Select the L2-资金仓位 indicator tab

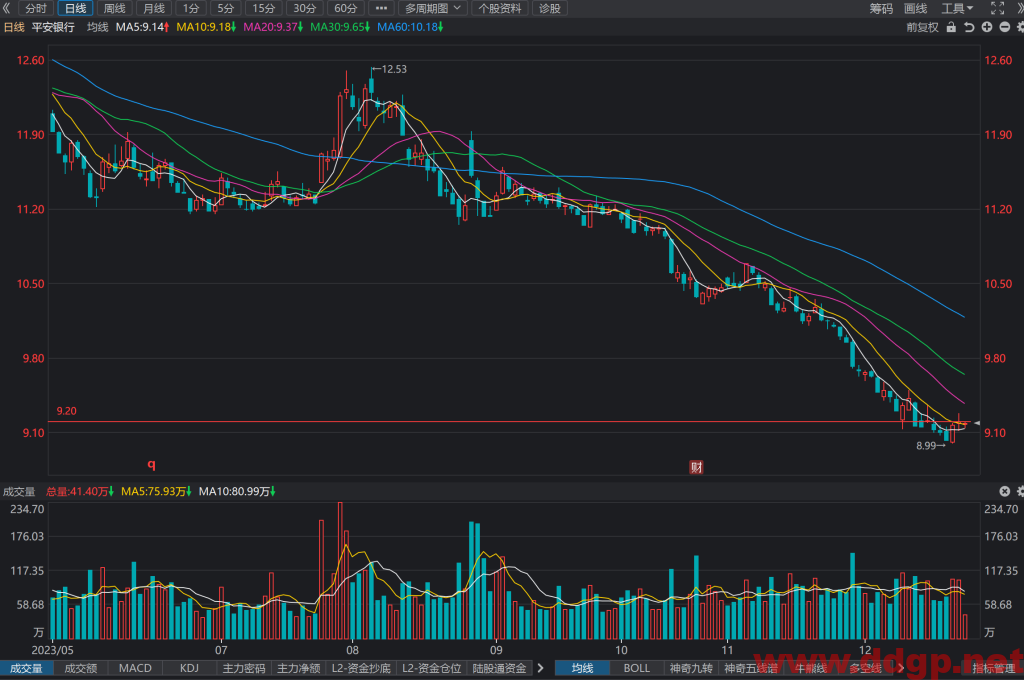[x=432, y=668]
